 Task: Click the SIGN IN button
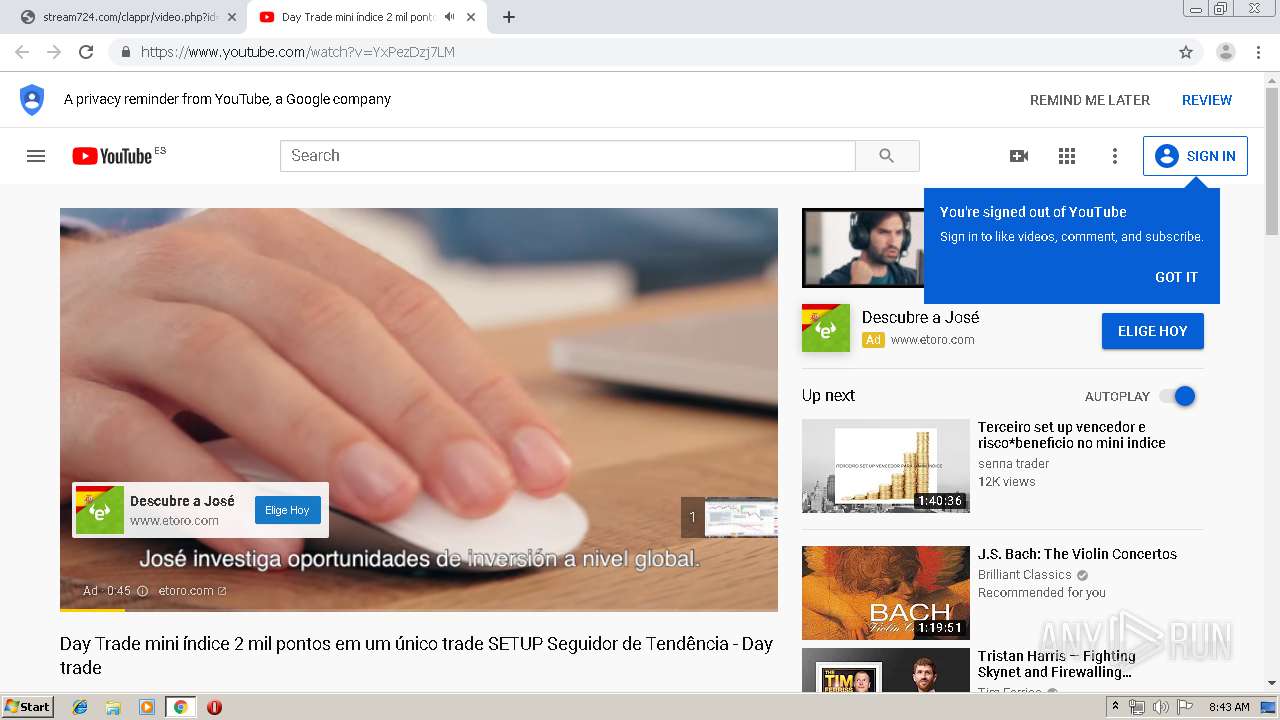pos(1195,156)
